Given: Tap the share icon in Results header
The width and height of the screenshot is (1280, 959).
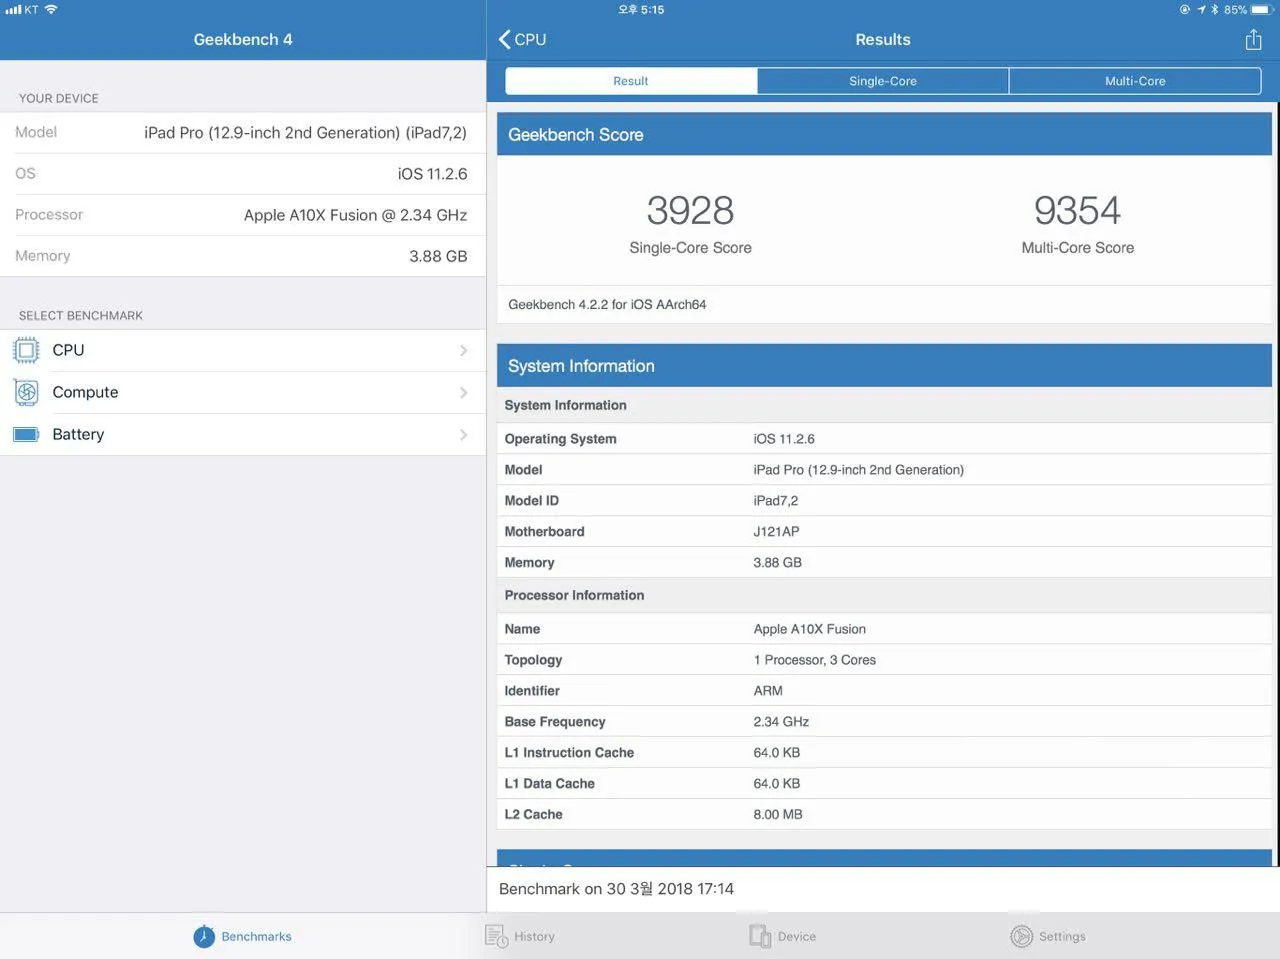Looking at the screenshot, I should [1253, 40].
